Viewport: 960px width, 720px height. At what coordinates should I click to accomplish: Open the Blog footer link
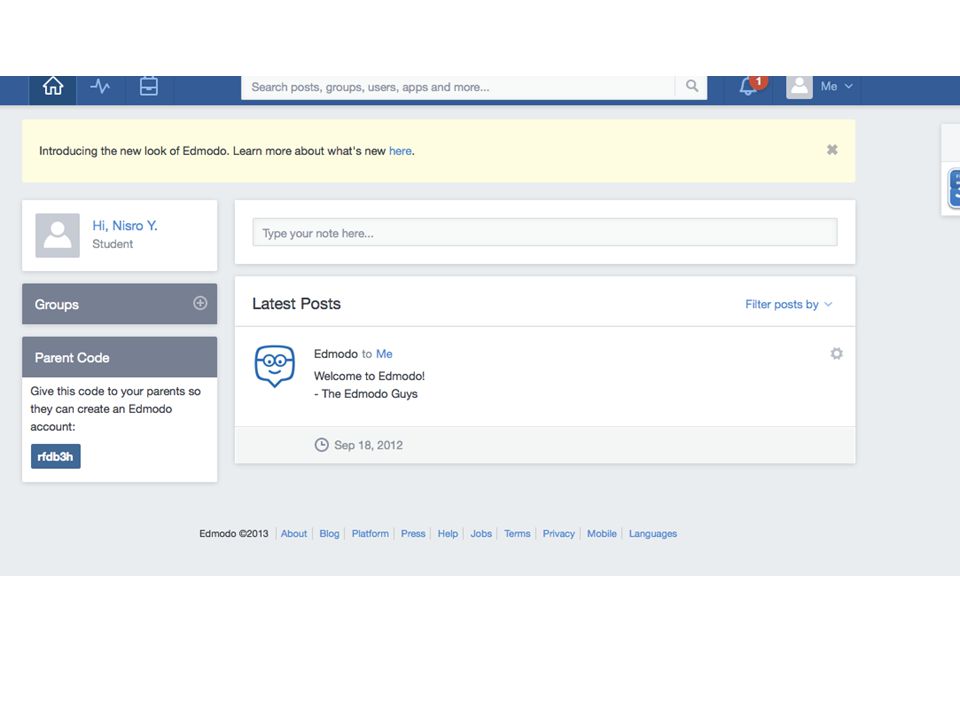click(329, 534)
